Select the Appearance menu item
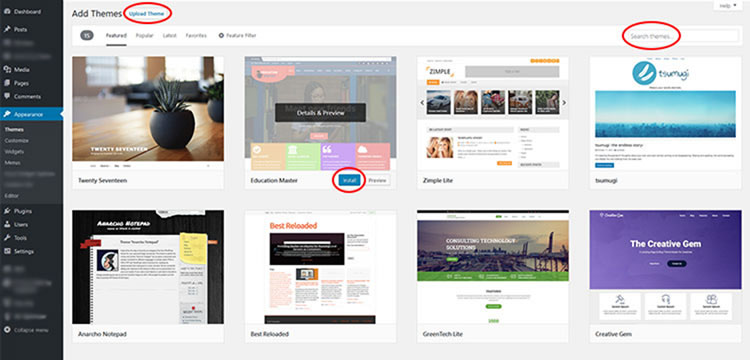The image size is (750, 360). coord(31,114)
